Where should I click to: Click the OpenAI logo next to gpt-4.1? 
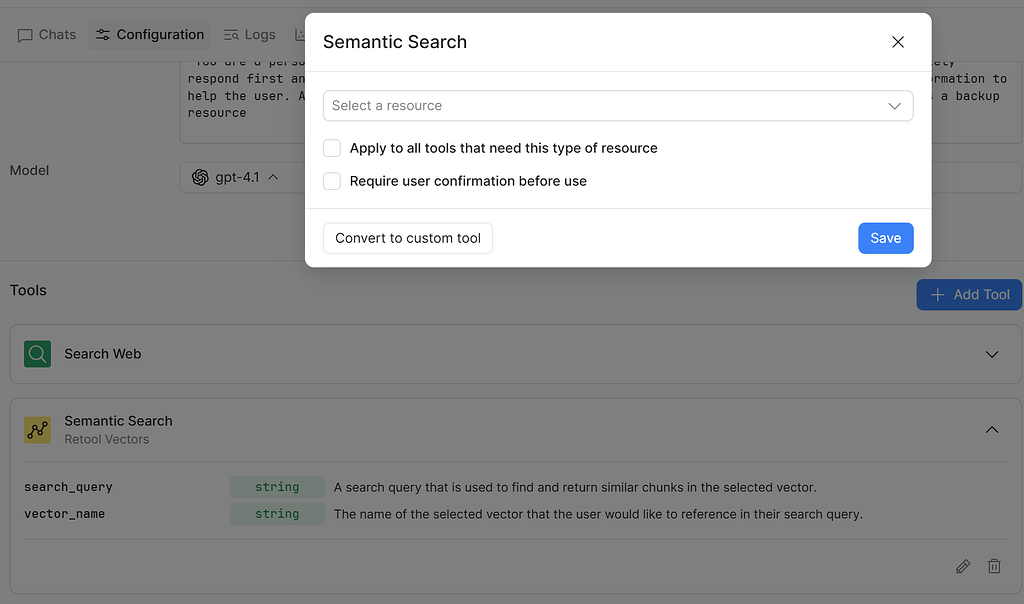click(x=199, y=176)
